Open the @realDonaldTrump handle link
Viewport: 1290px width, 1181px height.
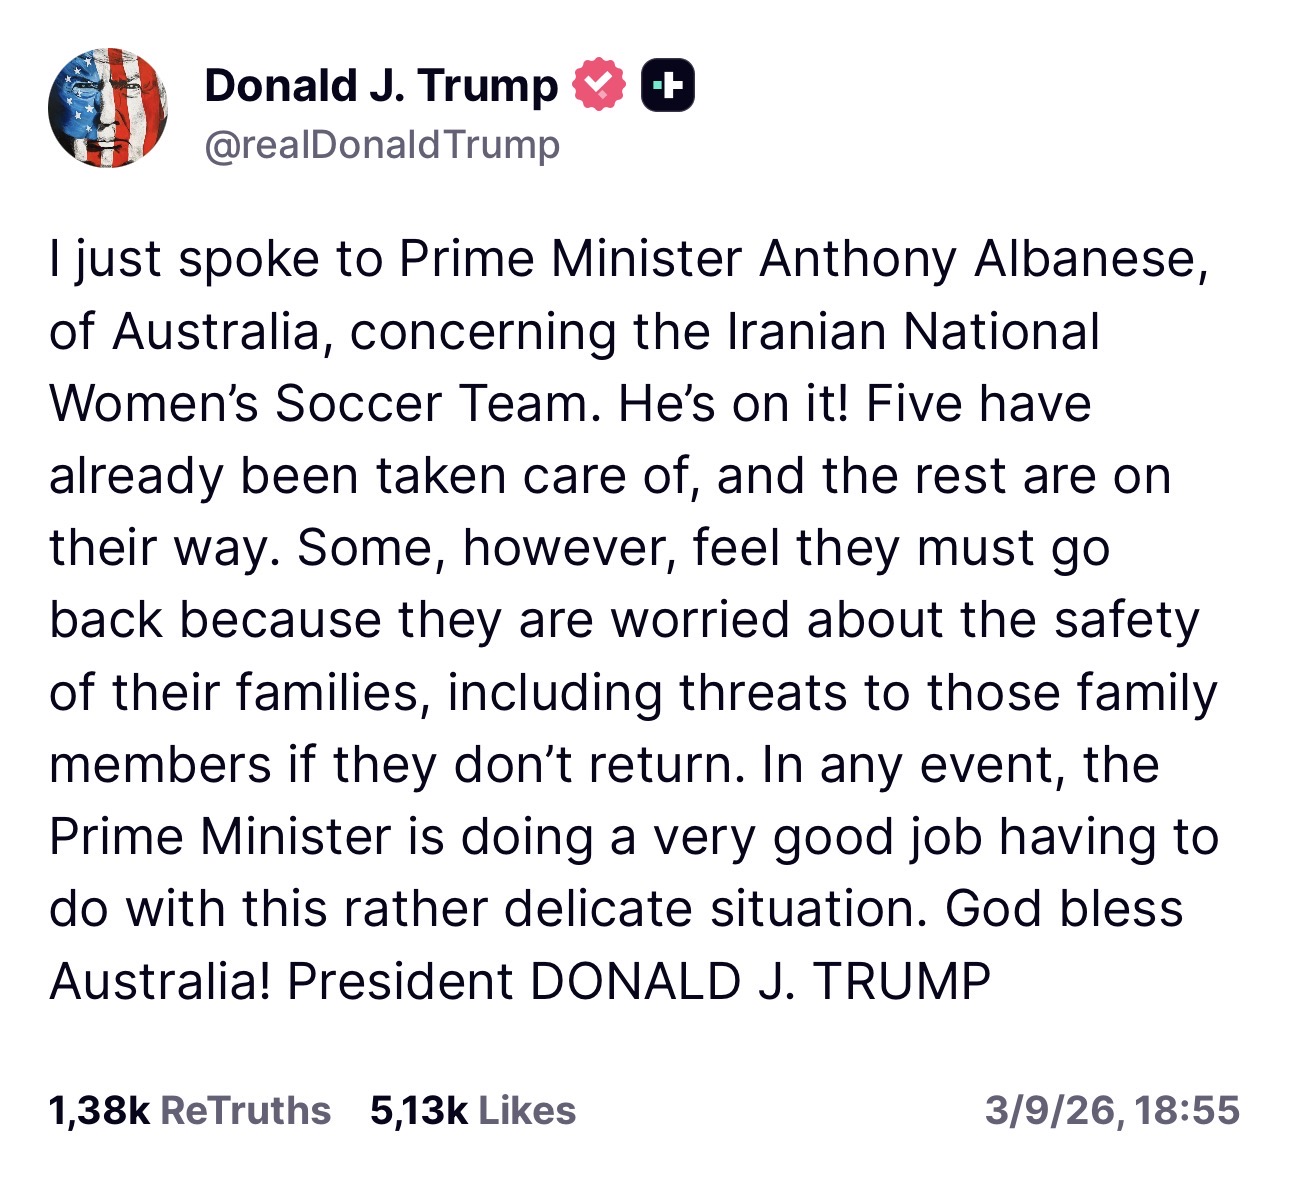pyautogui.click(x=381, y=145)
